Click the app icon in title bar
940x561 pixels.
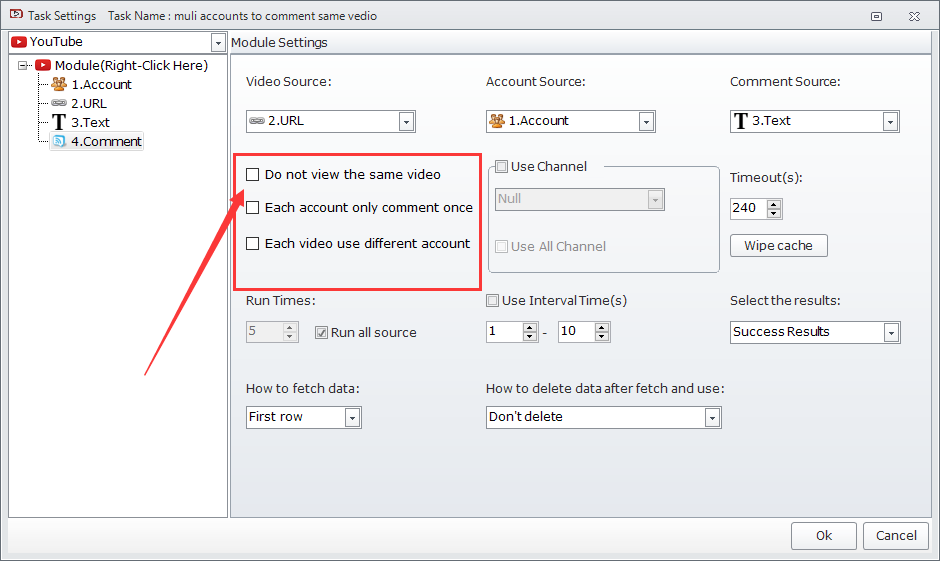16,15
